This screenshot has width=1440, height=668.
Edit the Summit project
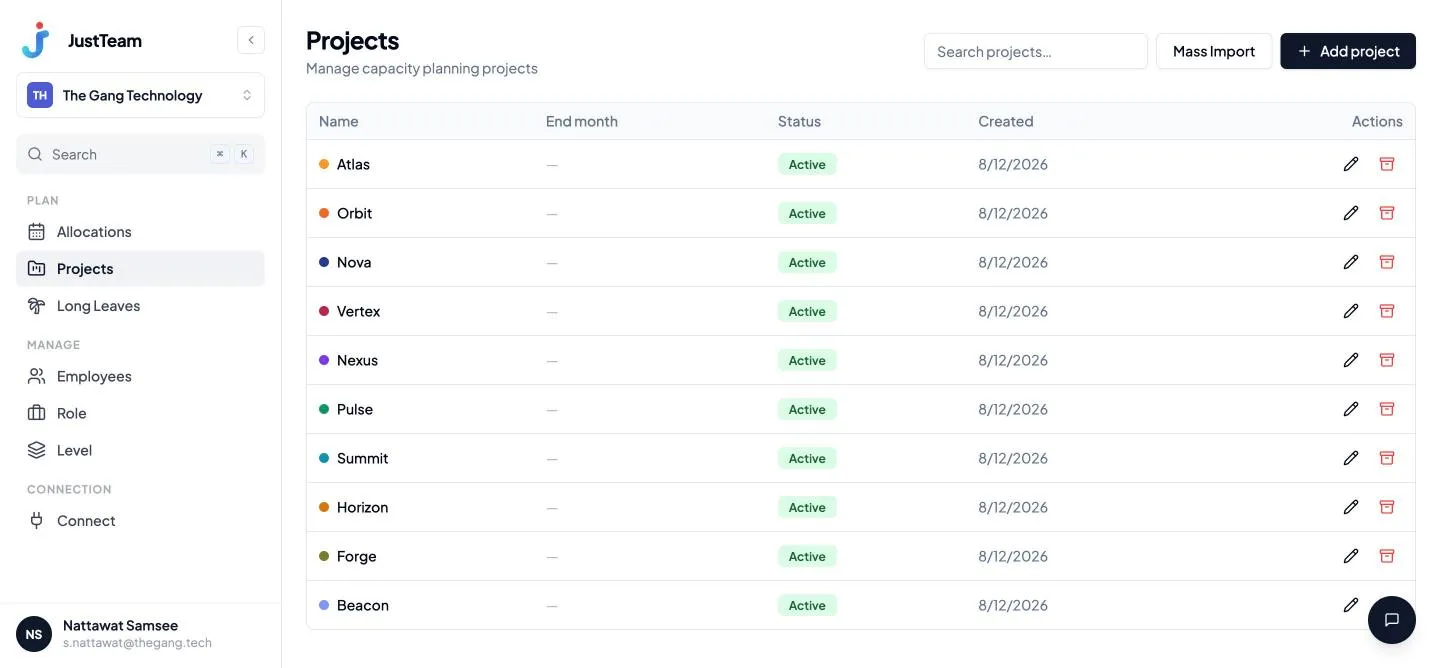point(1351,458)
